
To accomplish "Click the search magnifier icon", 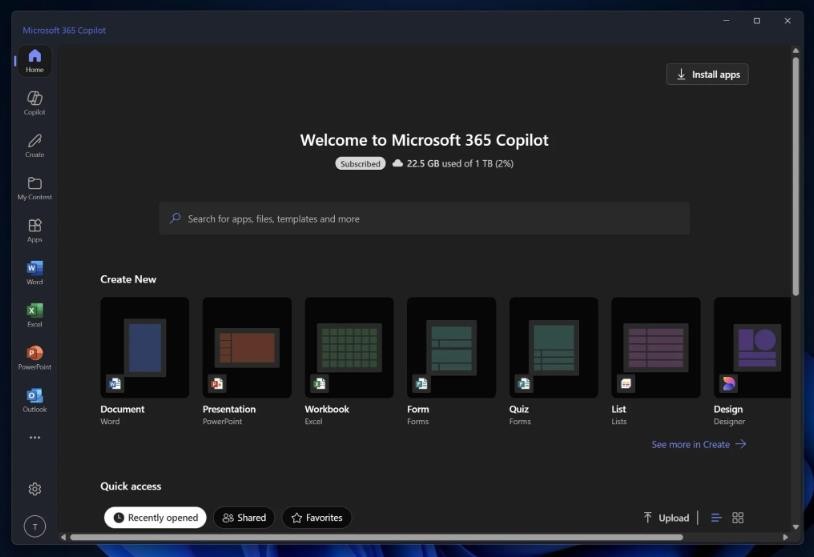I will pyautogui.click(x=175, y=218).
